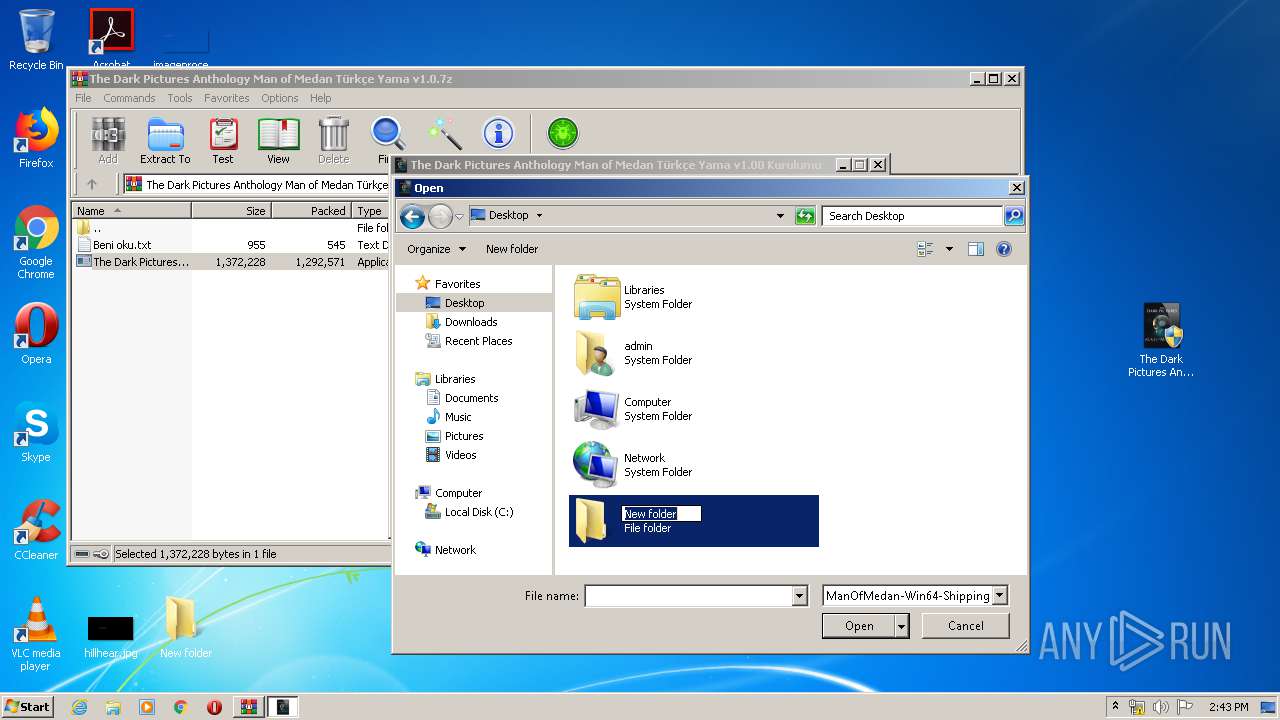Click the Google Chrome desktop shortcut
The width and height of the screenshot is (1280, 720).
click(36, 242)
